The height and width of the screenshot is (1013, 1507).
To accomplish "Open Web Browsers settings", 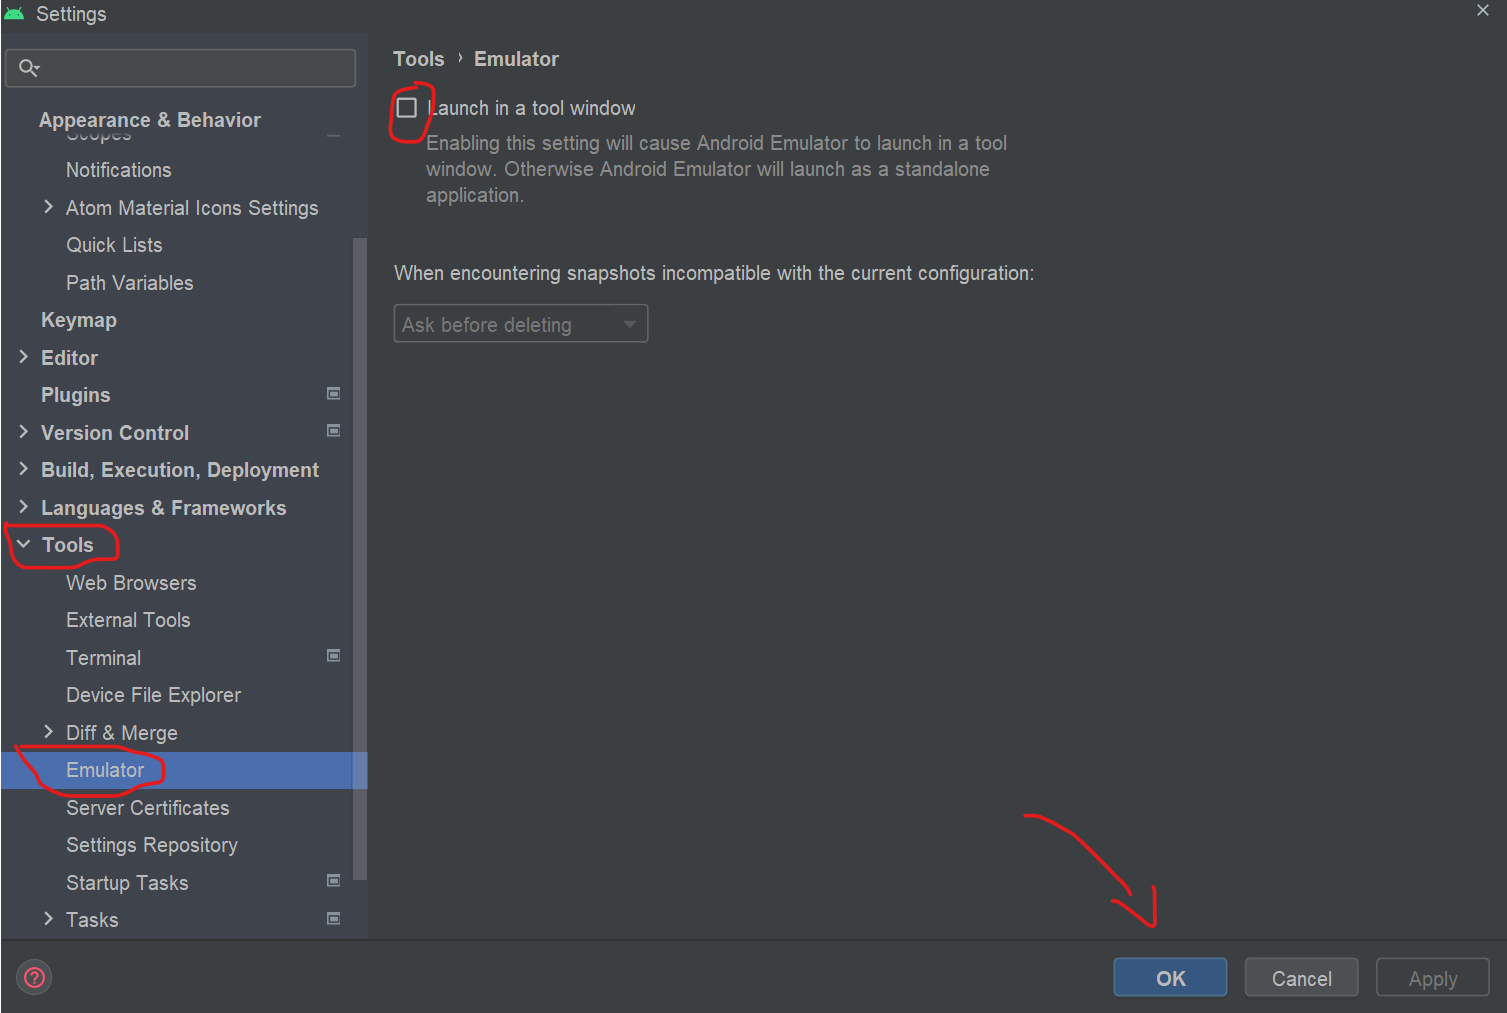I will (131, 583).
